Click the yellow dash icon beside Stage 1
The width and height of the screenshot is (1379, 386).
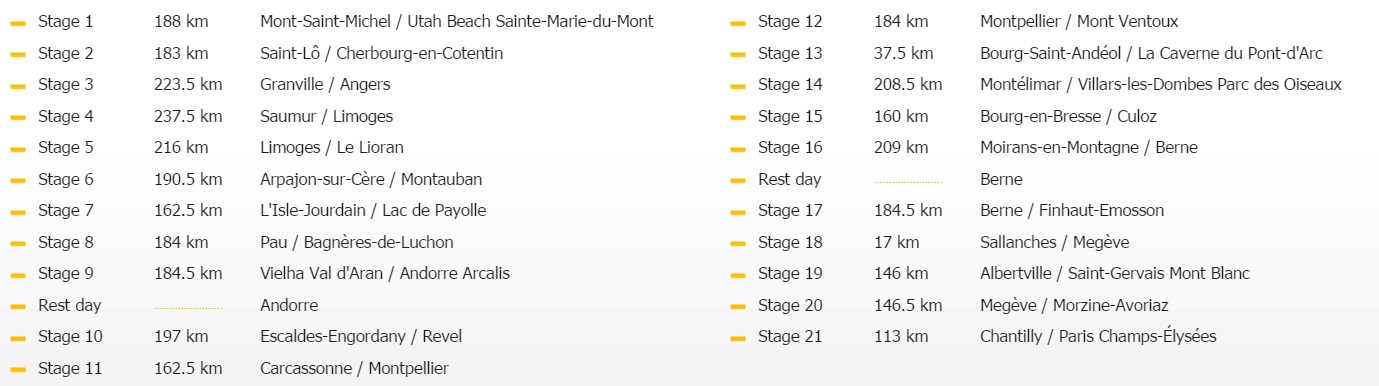(x=18, y=22)
